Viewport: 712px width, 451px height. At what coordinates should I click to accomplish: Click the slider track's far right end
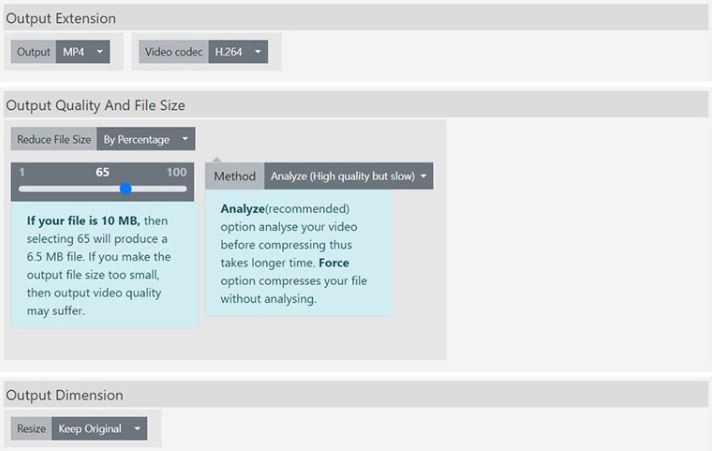point(185,188)
